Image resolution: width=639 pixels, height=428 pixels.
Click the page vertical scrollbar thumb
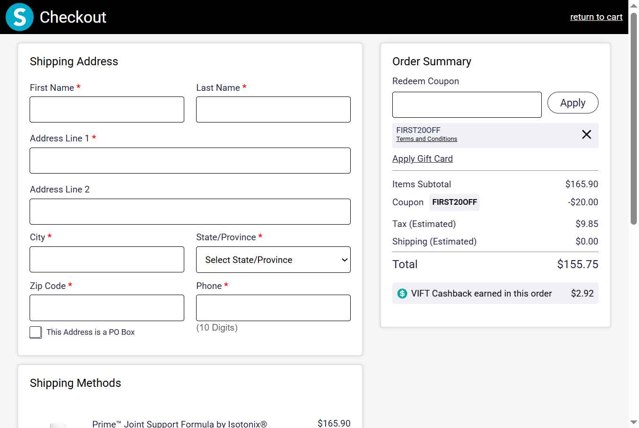point(633,118)
